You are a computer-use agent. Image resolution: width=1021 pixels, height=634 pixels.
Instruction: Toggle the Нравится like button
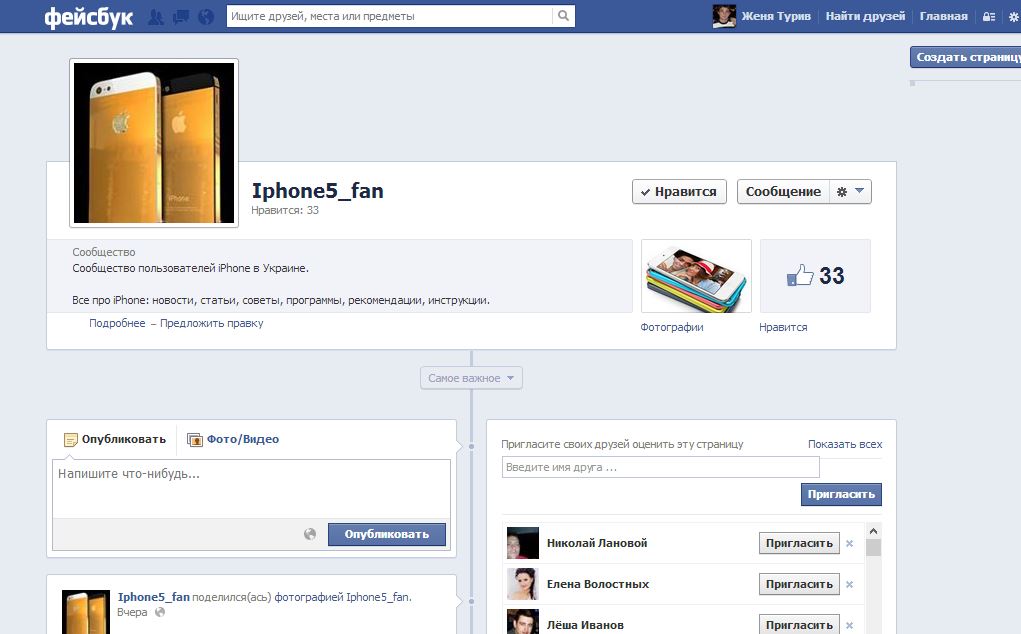coord(679,192)
